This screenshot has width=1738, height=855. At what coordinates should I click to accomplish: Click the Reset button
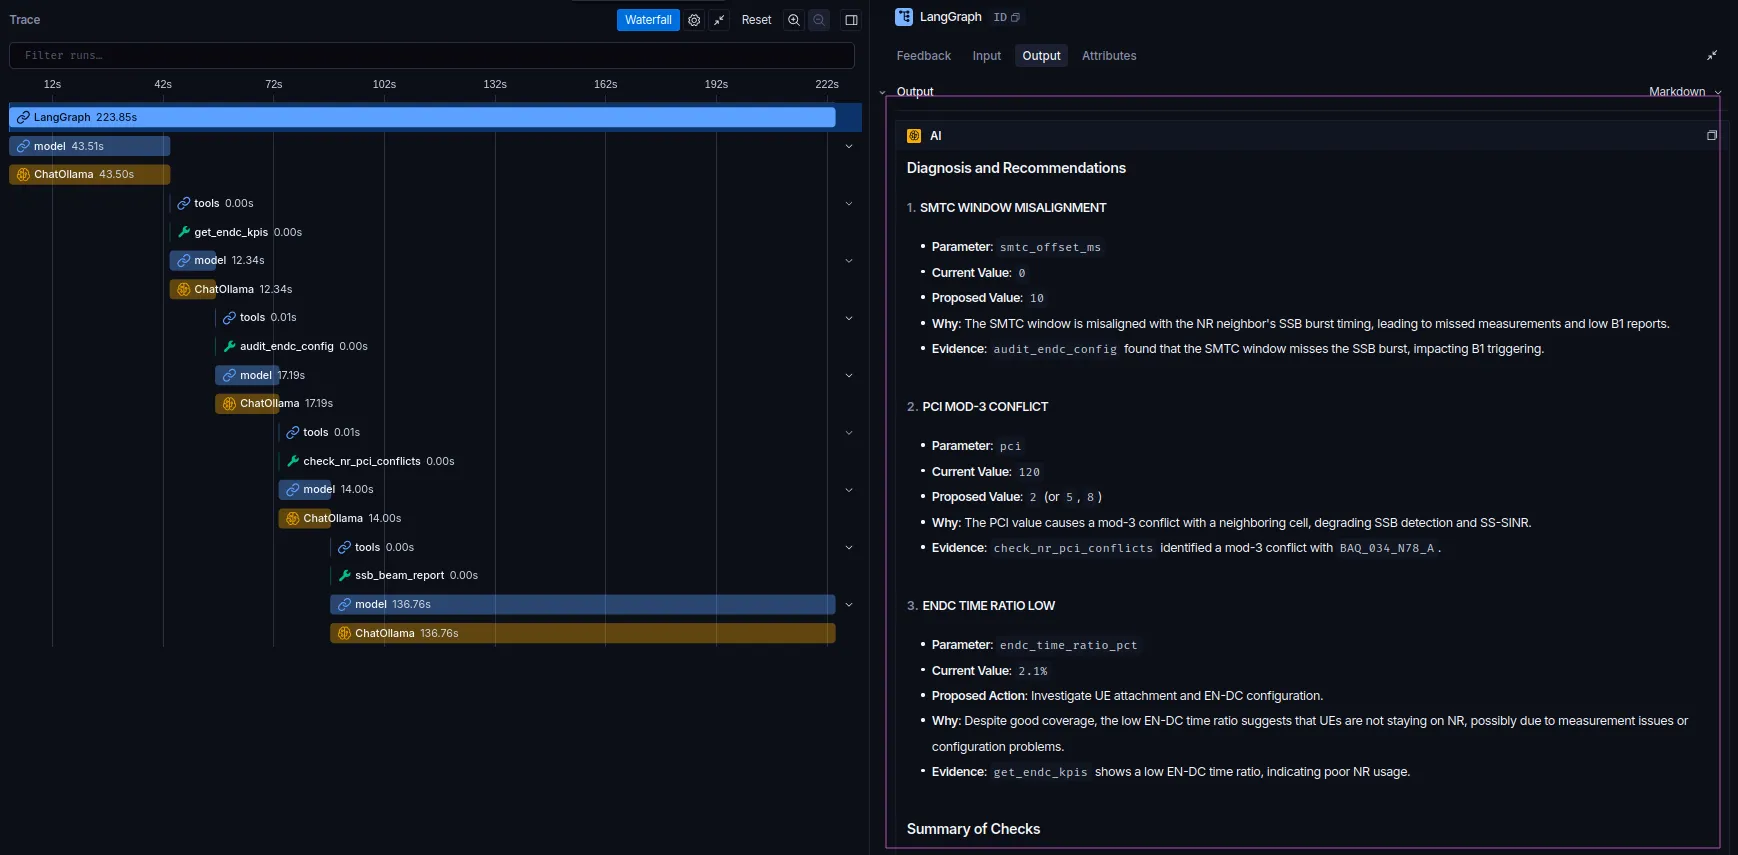point(756,20)
